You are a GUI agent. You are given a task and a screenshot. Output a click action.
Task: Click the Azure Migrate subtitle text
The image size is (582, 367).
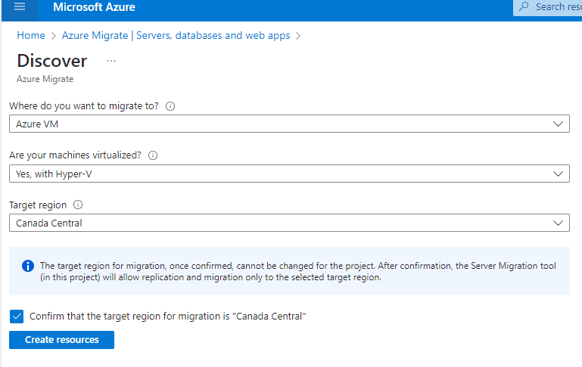[x=45, y=79]
